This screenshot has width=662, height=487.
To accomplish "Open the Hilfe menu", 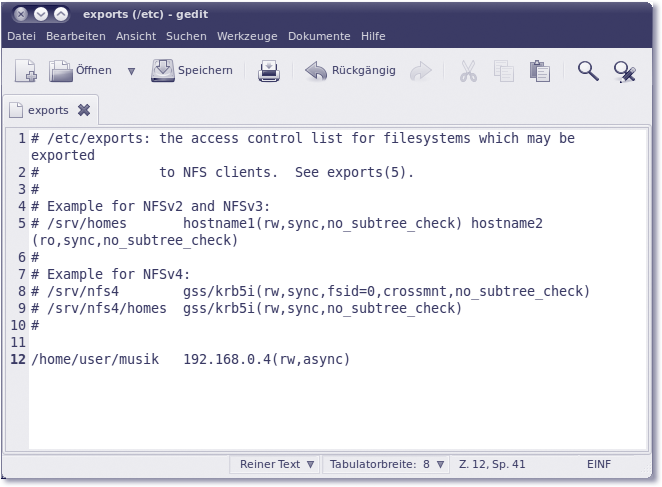I will coord(373,36).
